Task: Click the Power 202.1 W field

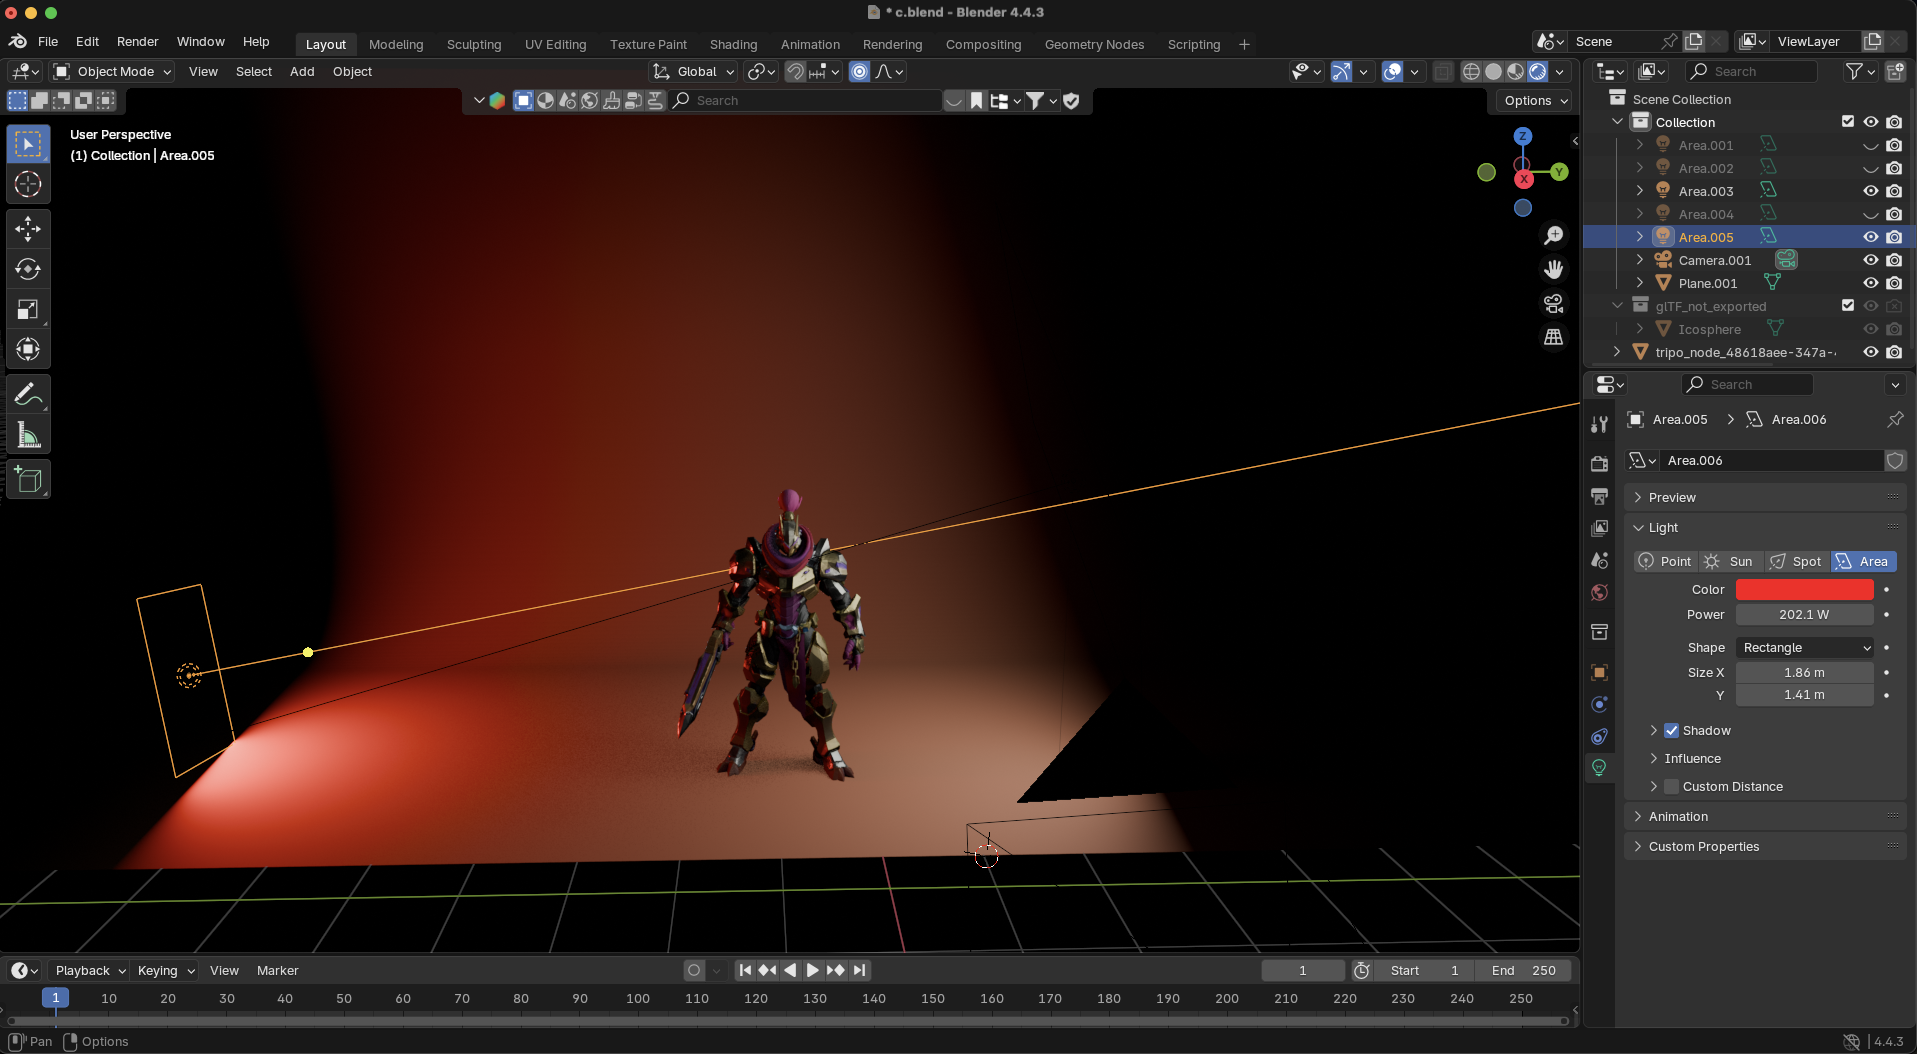Action: [x=1805, y=615]
